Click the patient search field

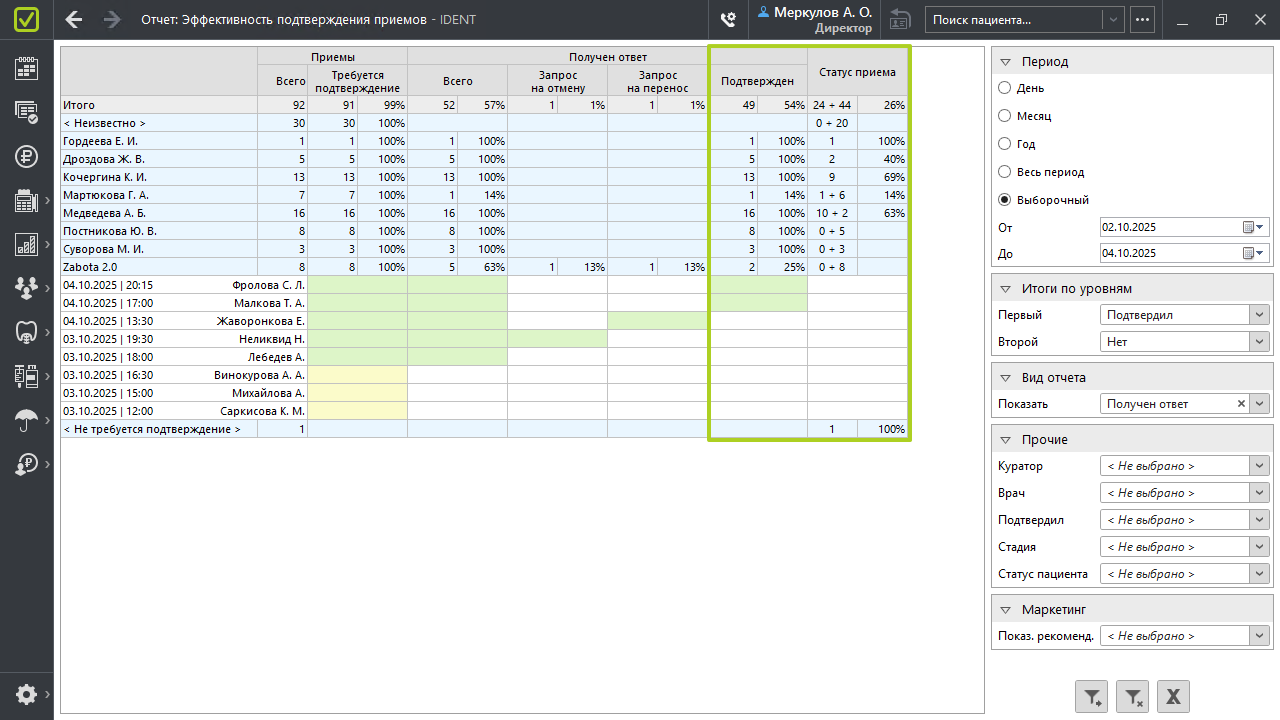(1013, 19)
